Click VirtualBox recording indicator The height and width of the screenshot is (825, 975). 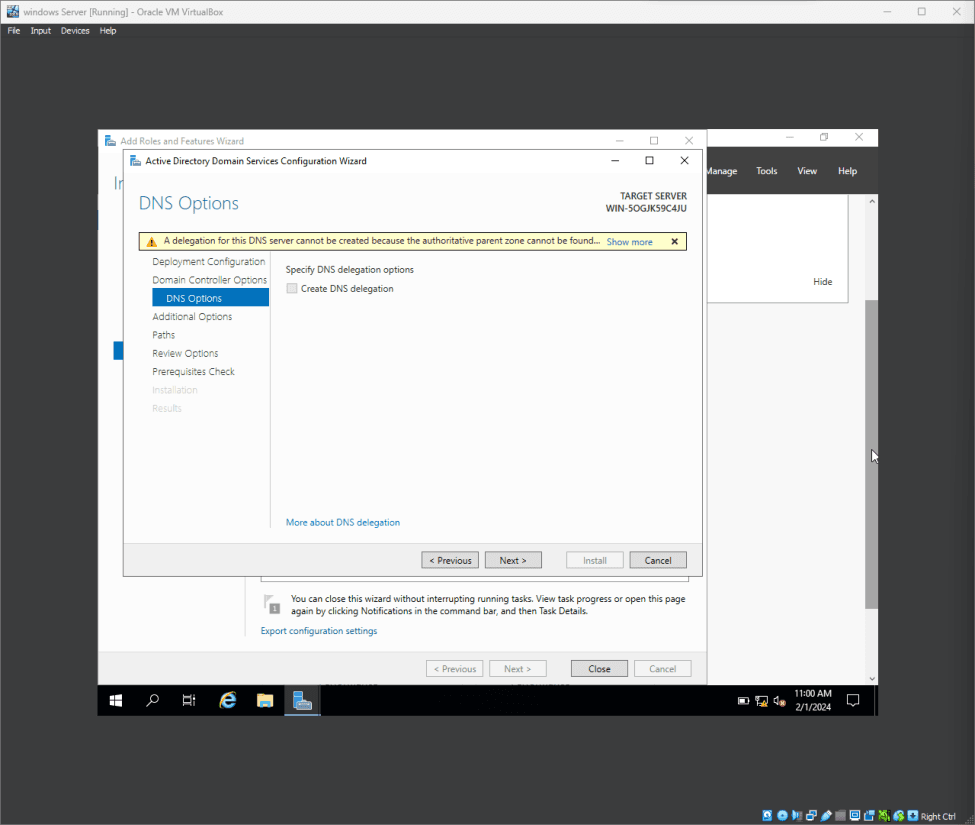(869, 816)
